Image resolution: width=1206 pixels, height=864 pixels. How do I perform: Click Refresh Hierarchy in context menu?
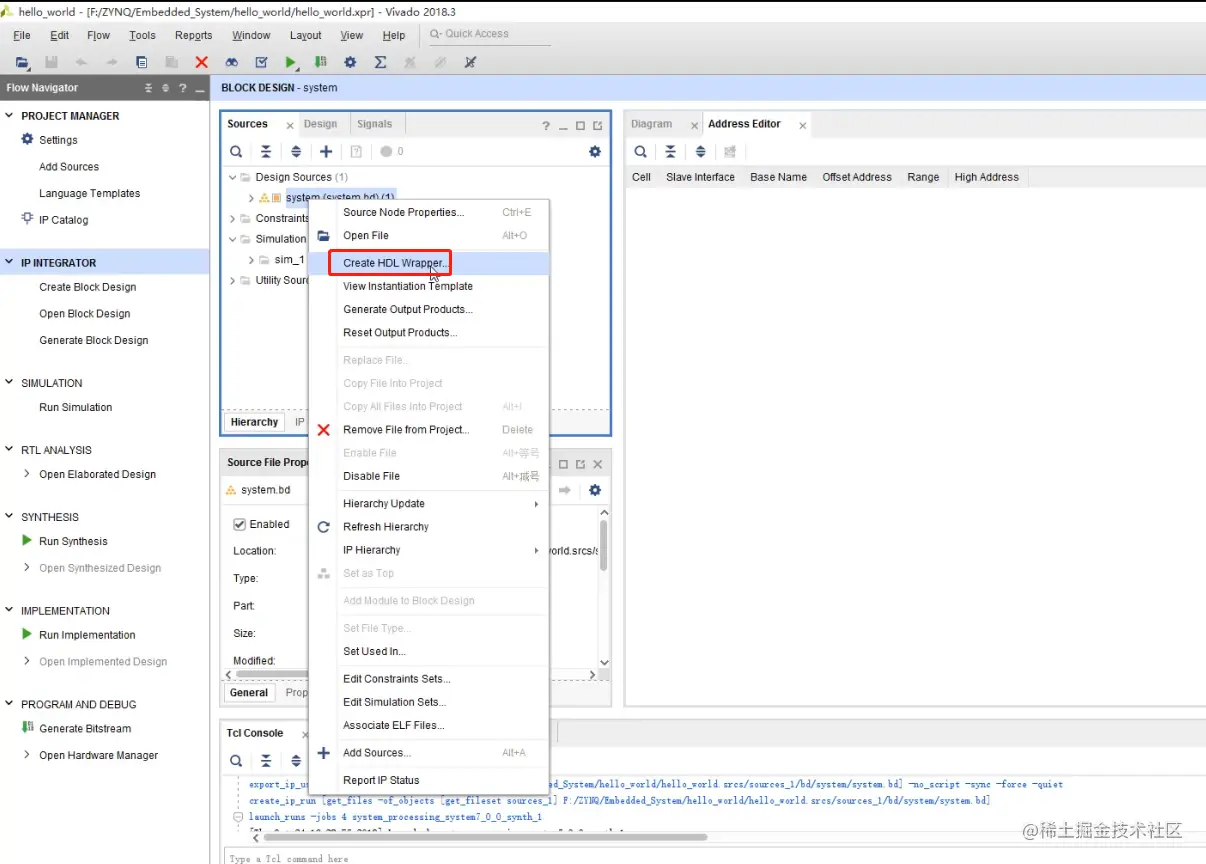click(x=429, y=527)
